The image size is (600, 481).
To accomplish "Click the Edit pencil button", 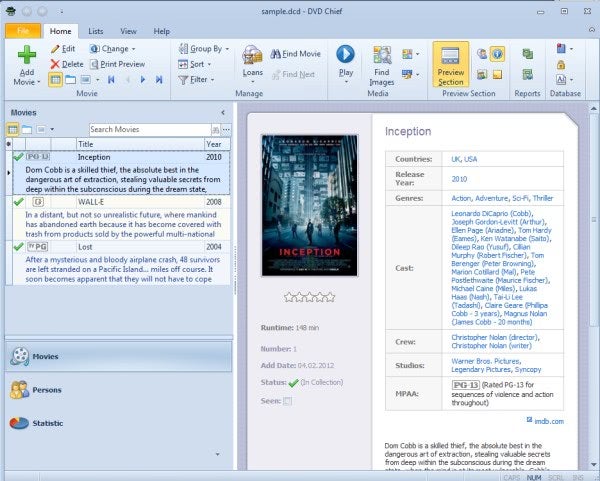I will tap(62, 48).
